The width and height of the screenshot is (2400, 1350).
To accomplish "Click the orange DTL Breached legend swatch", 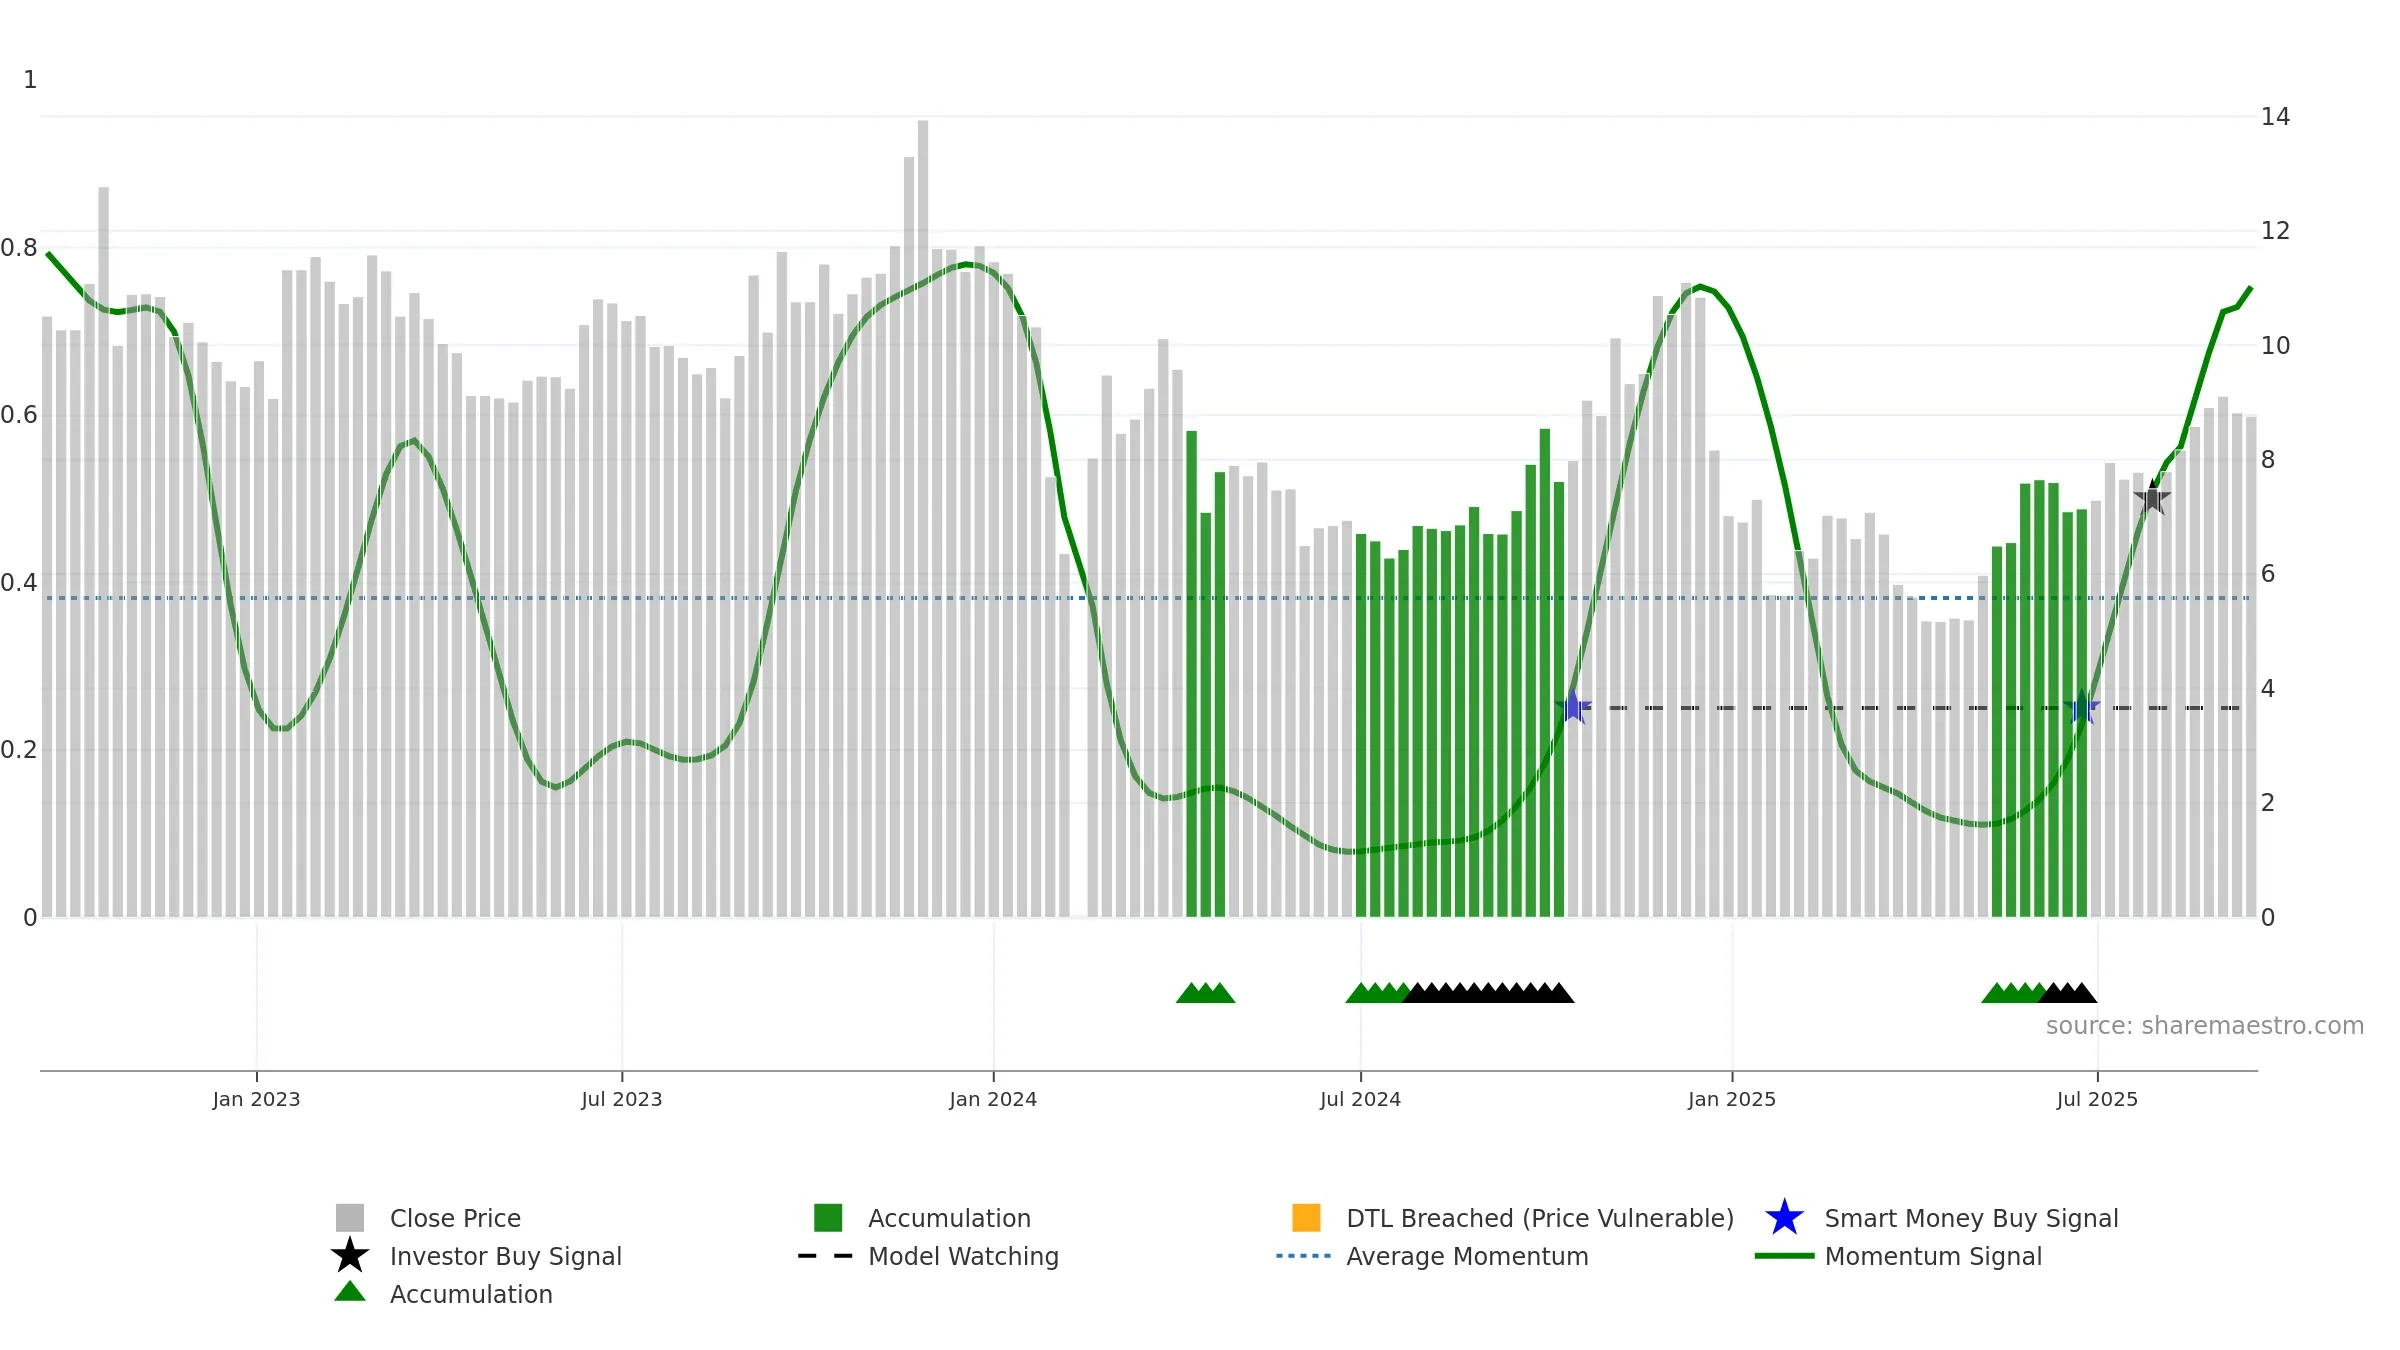I will 1306,1218.
